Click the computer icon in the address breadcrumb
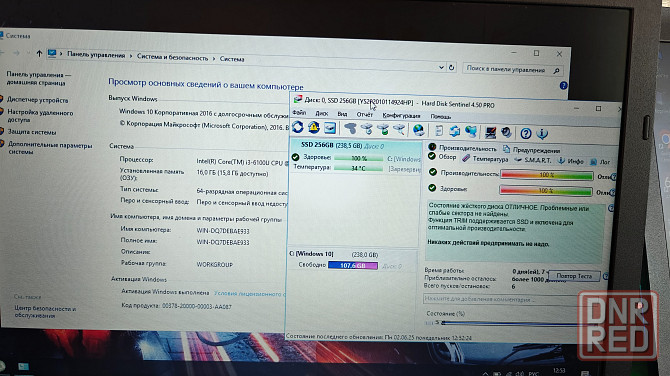 click(x=52, y=53)
